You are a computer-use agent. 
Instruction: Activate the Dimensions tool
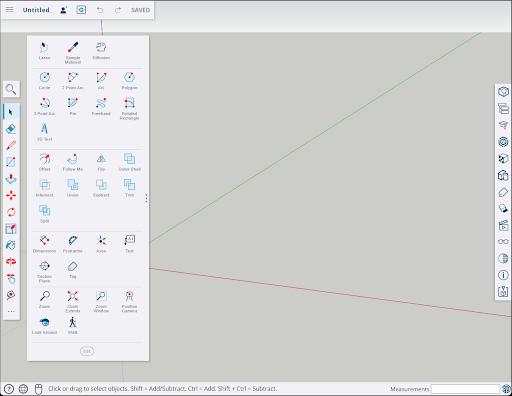coord(44,244)
